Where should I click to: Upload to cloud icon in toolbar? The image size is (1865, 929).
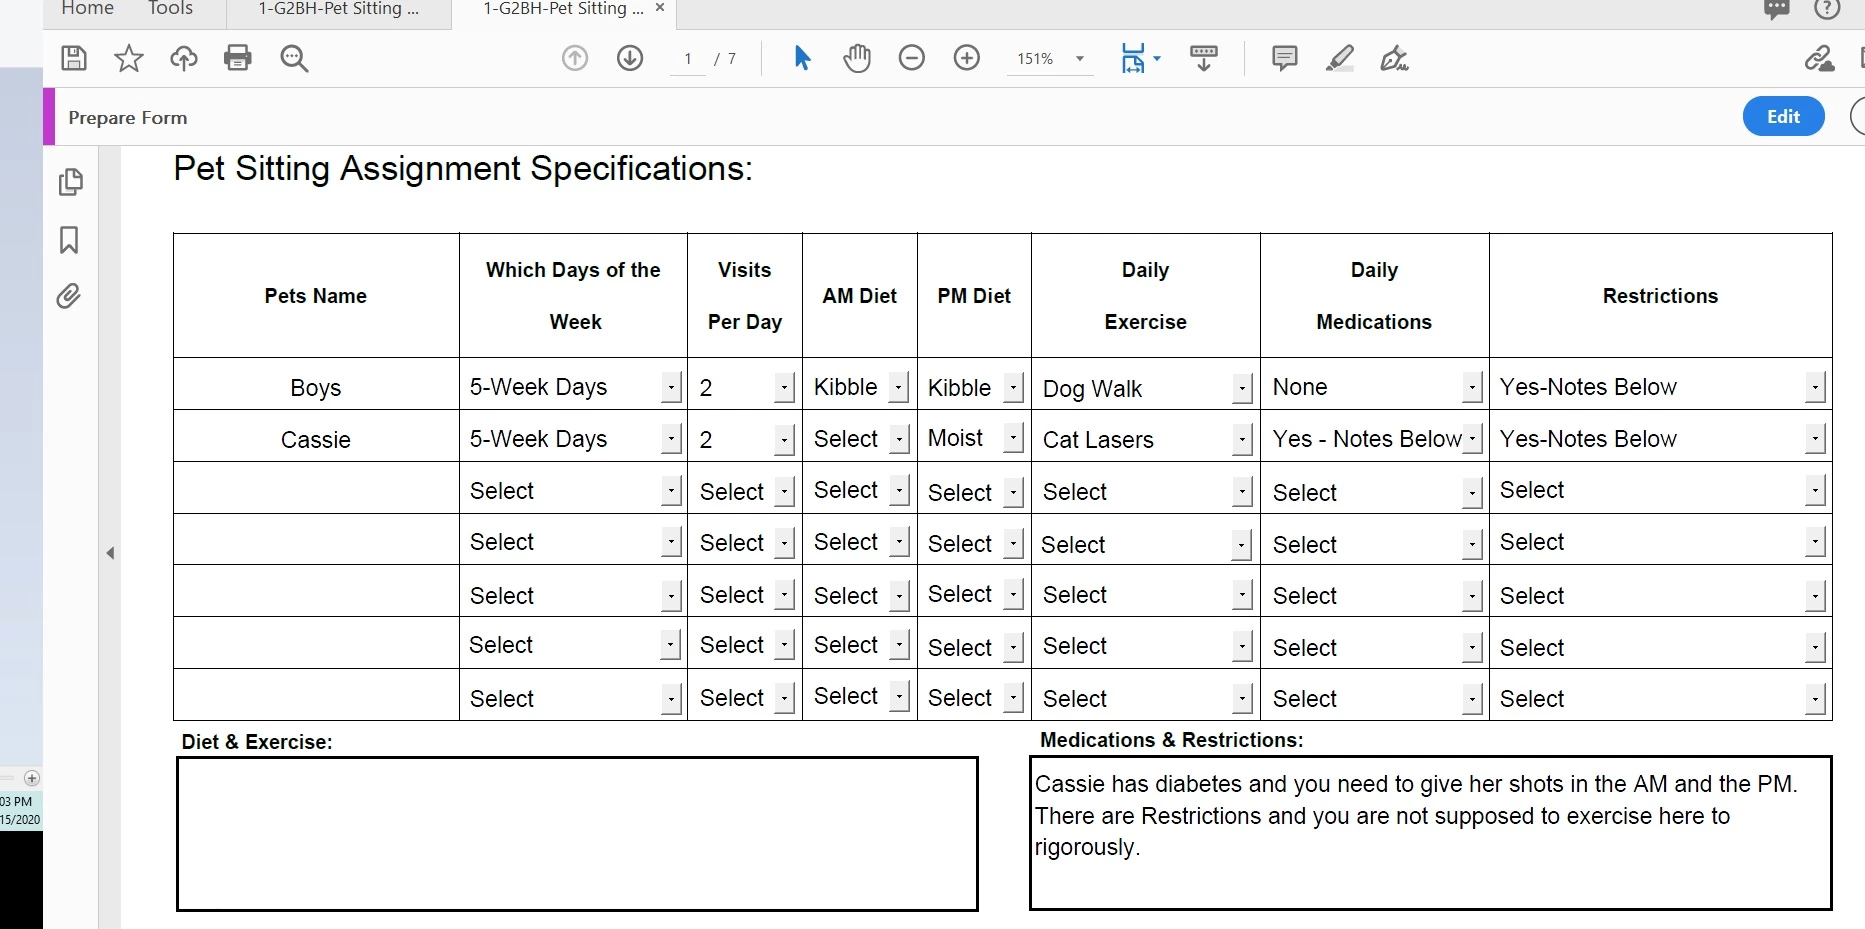[x=183, y=58]
